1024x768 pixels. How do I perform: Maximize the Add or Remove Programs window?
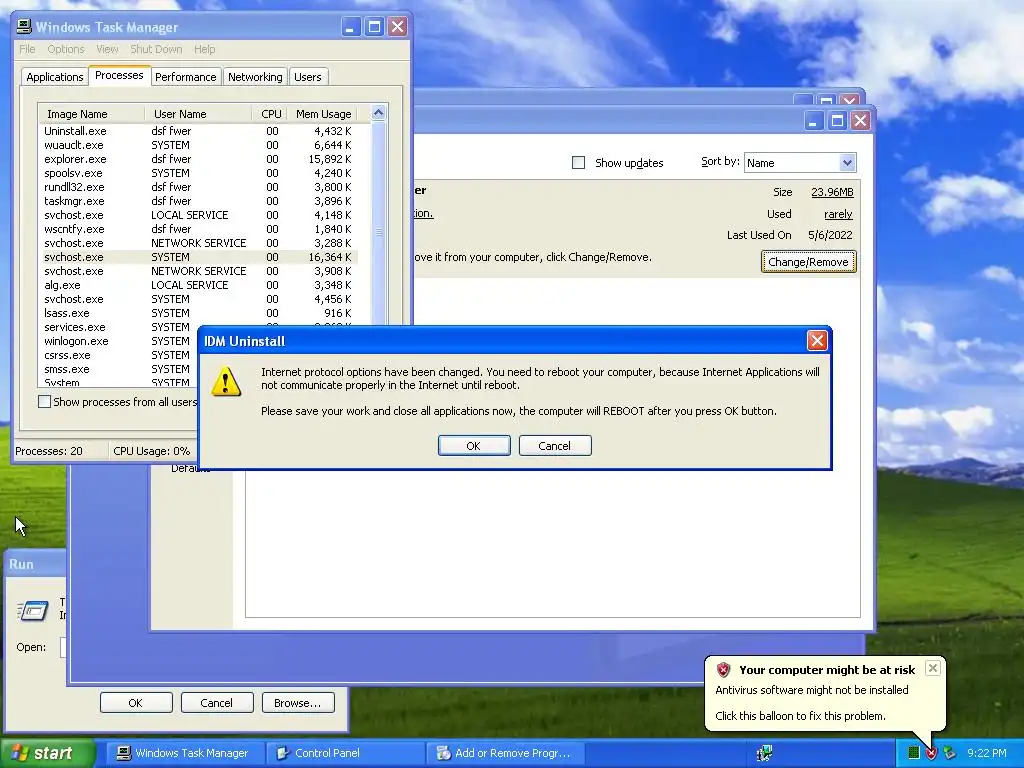pyautogui.click(x=837, y=121)
